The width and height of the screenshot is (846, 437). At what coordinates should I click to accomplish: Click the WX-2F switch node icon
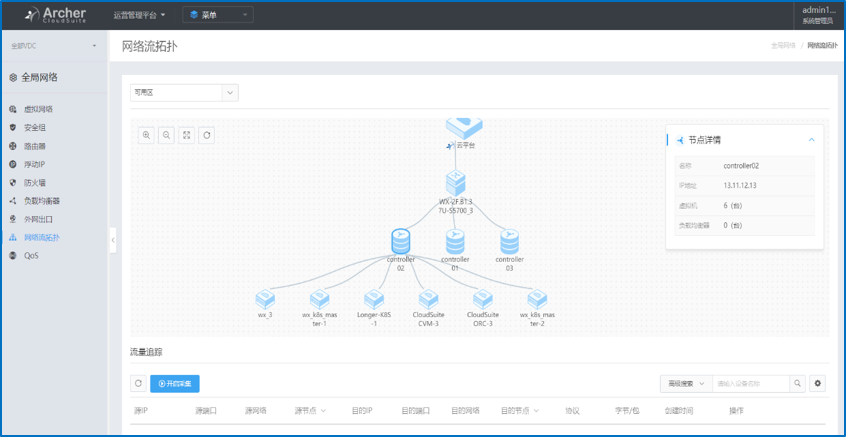455,183
